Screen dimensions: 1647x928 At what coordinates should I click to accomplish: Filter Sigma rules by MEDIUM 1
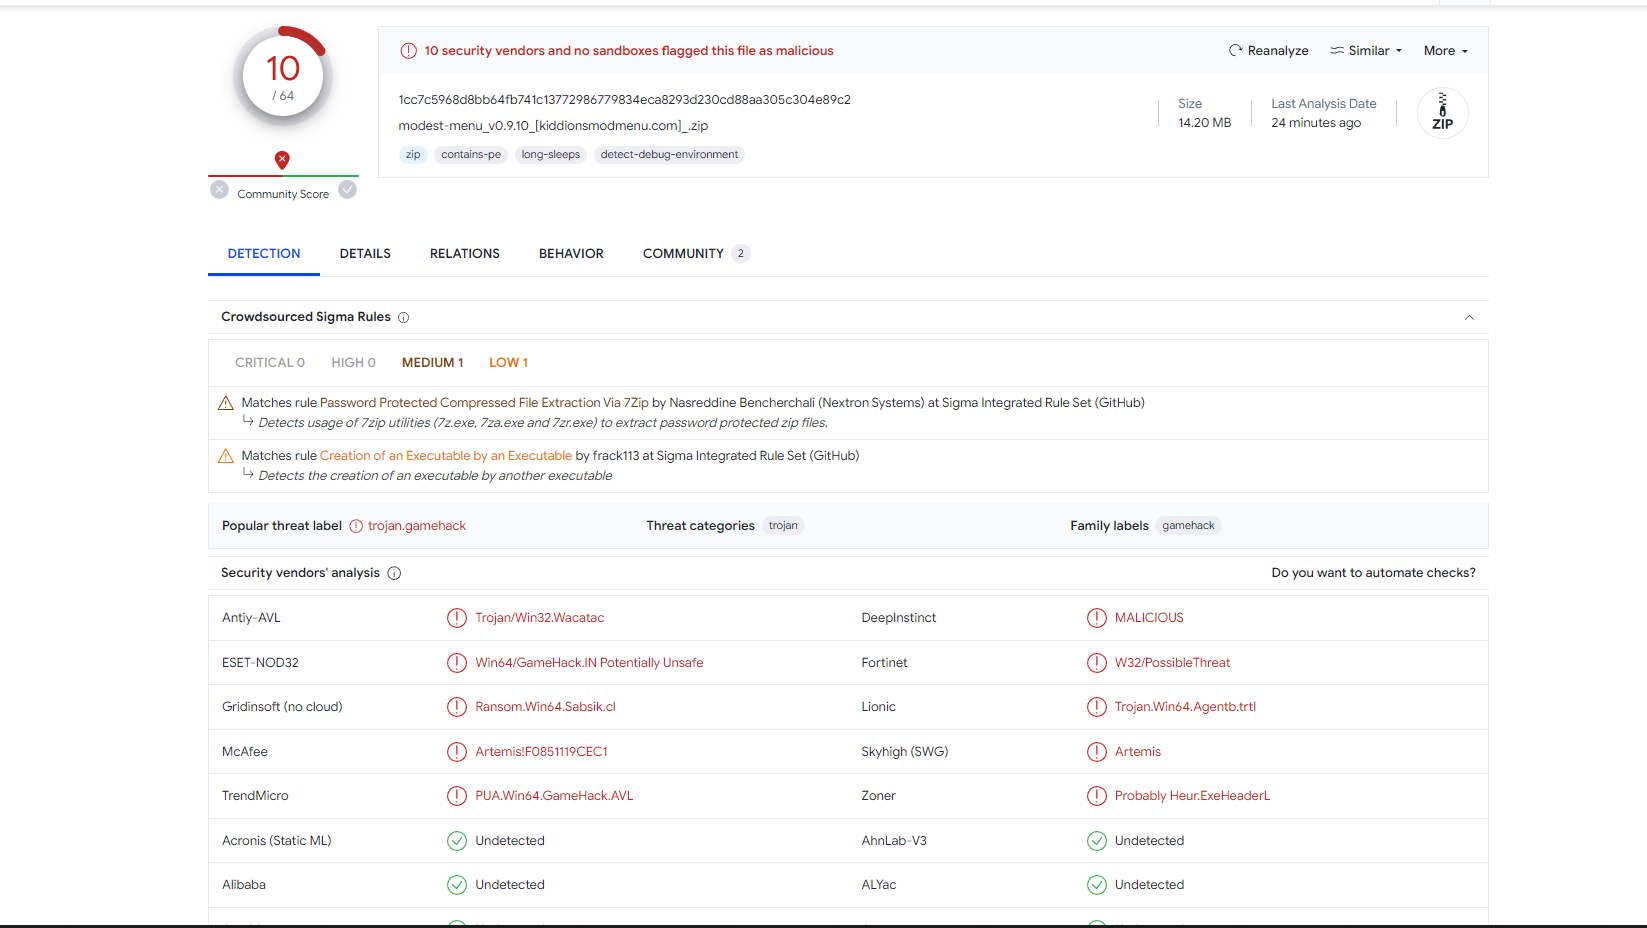click(x=432, y=363)
